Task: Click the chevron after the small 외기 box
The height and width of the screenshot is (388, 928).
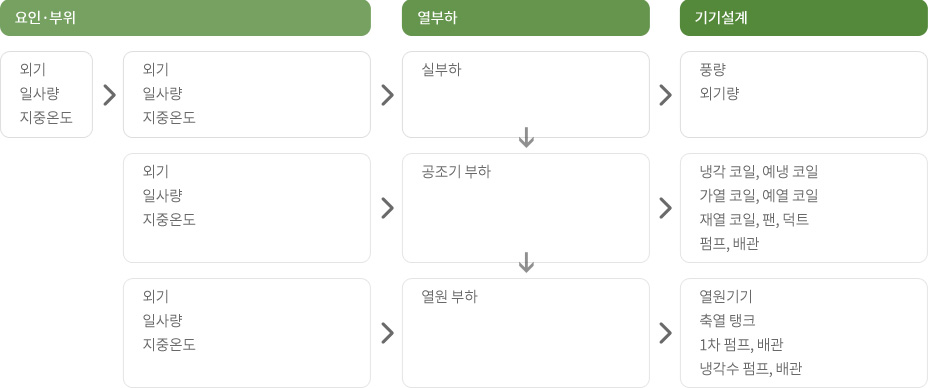Action: 109,95
